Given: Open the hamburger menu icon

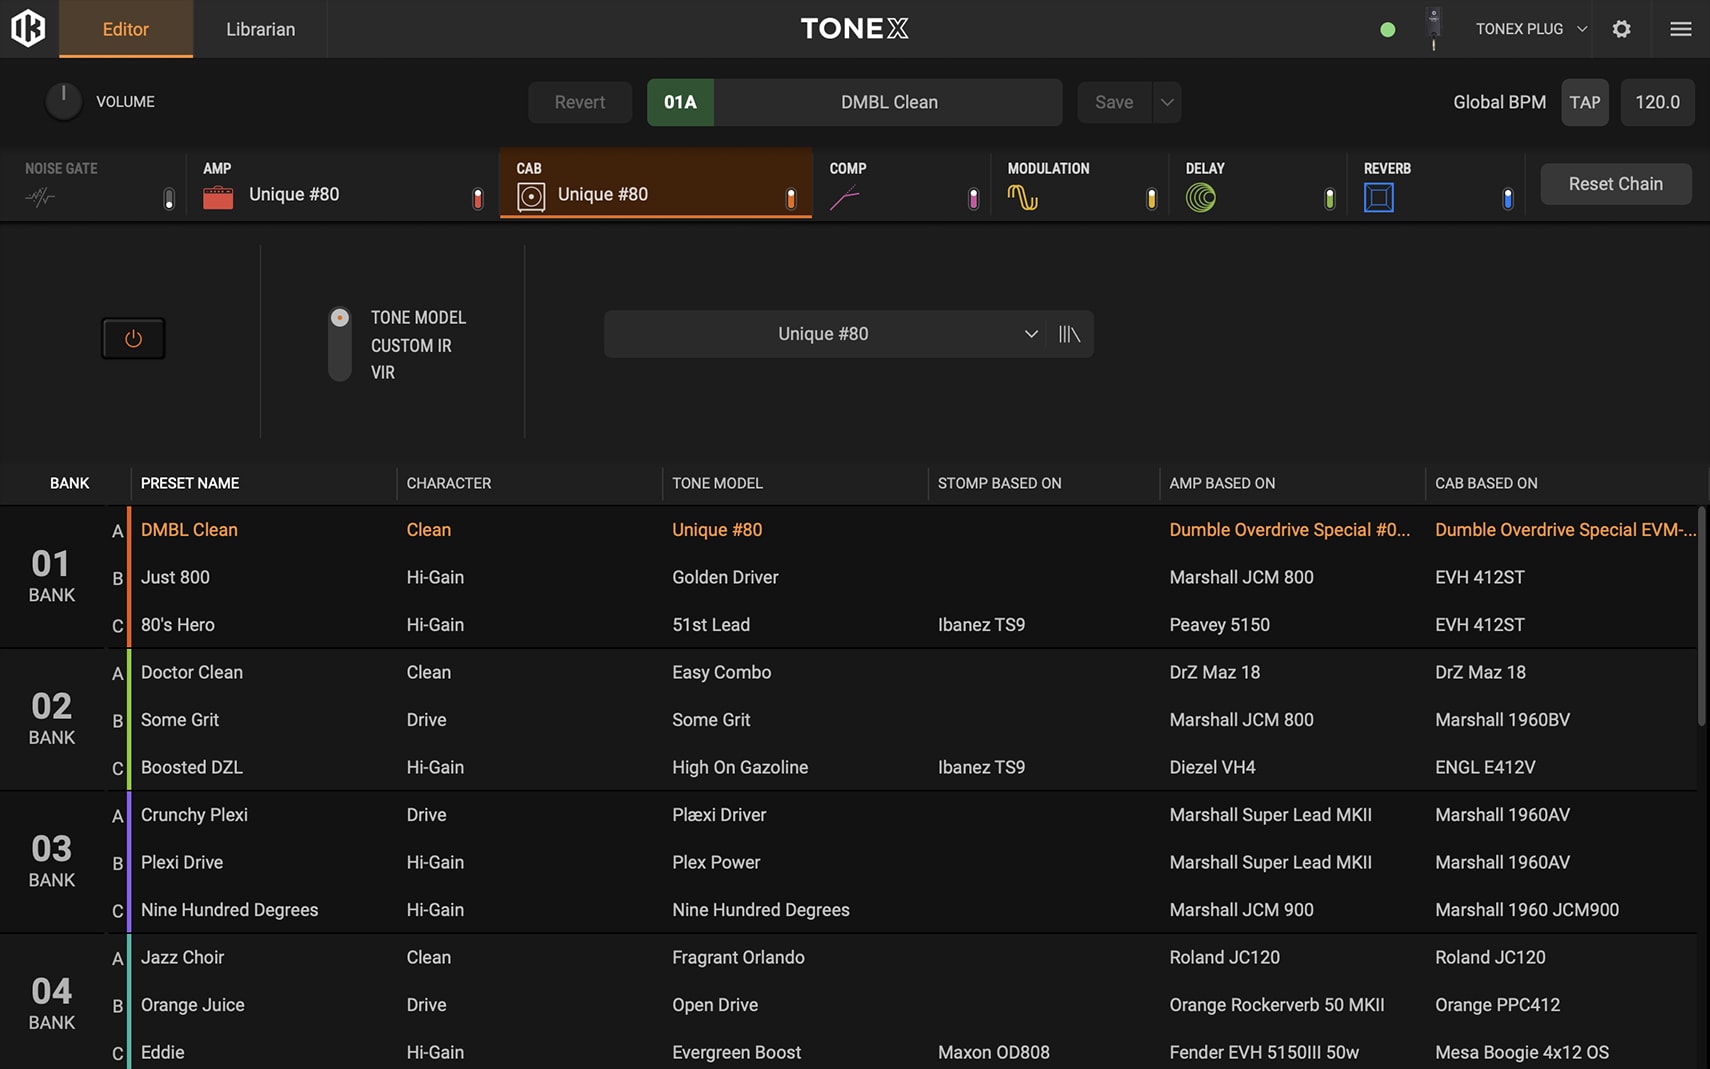Looking at the screenshot, I should (x=1680, y=29).
